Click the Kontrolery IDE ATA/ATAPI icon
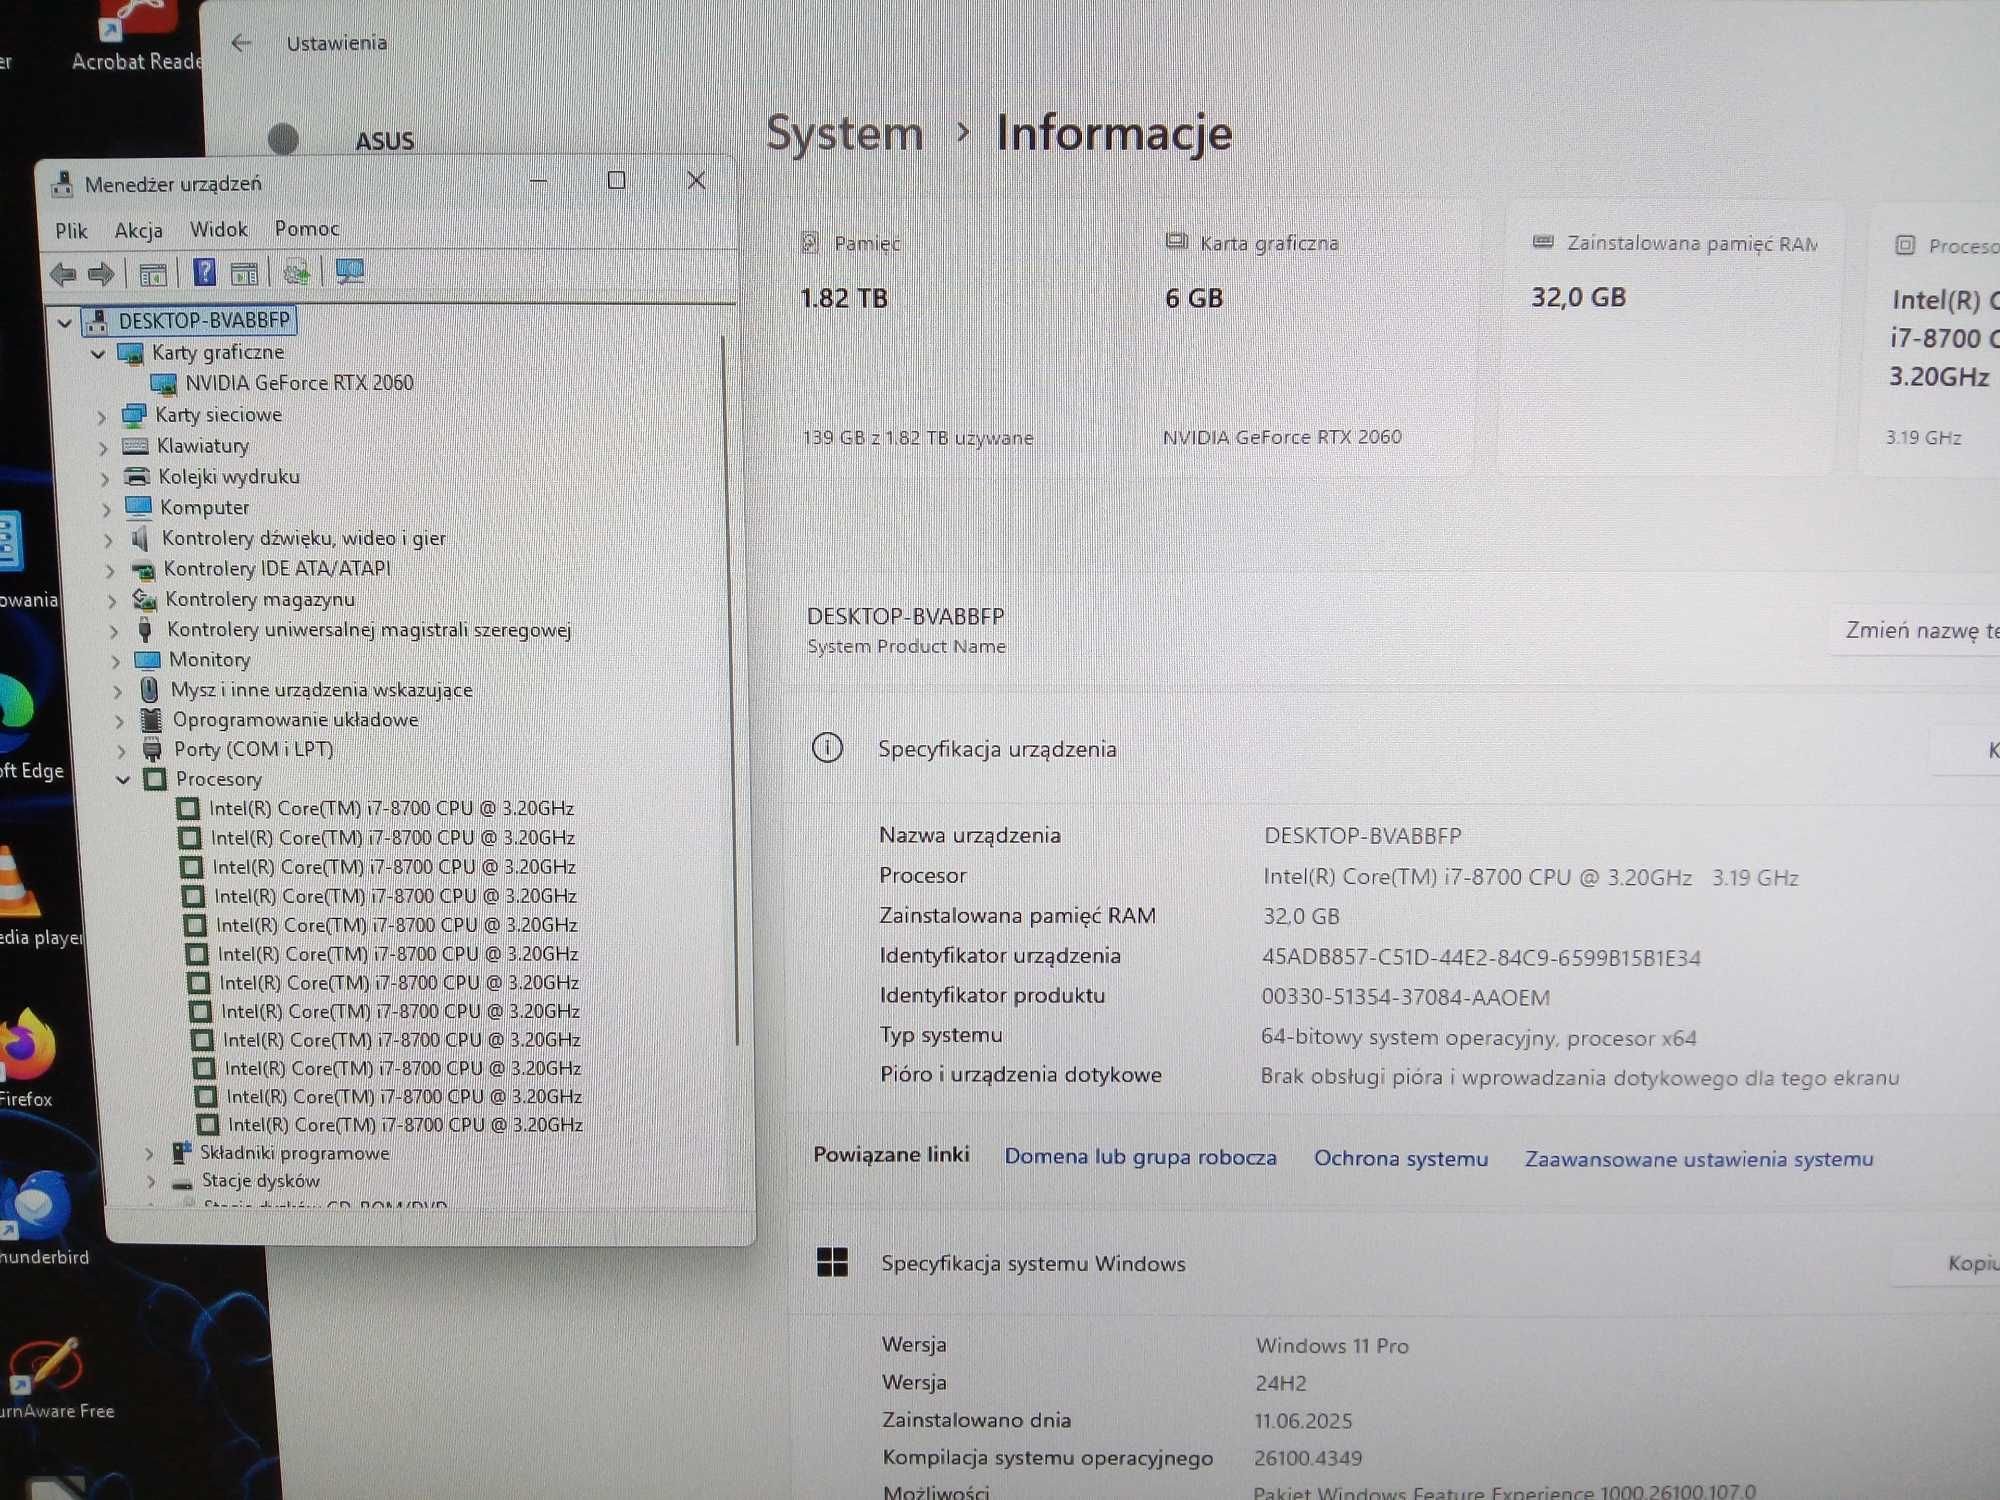The height and width of the screenshot is (1500, 2000). point(143,570)
